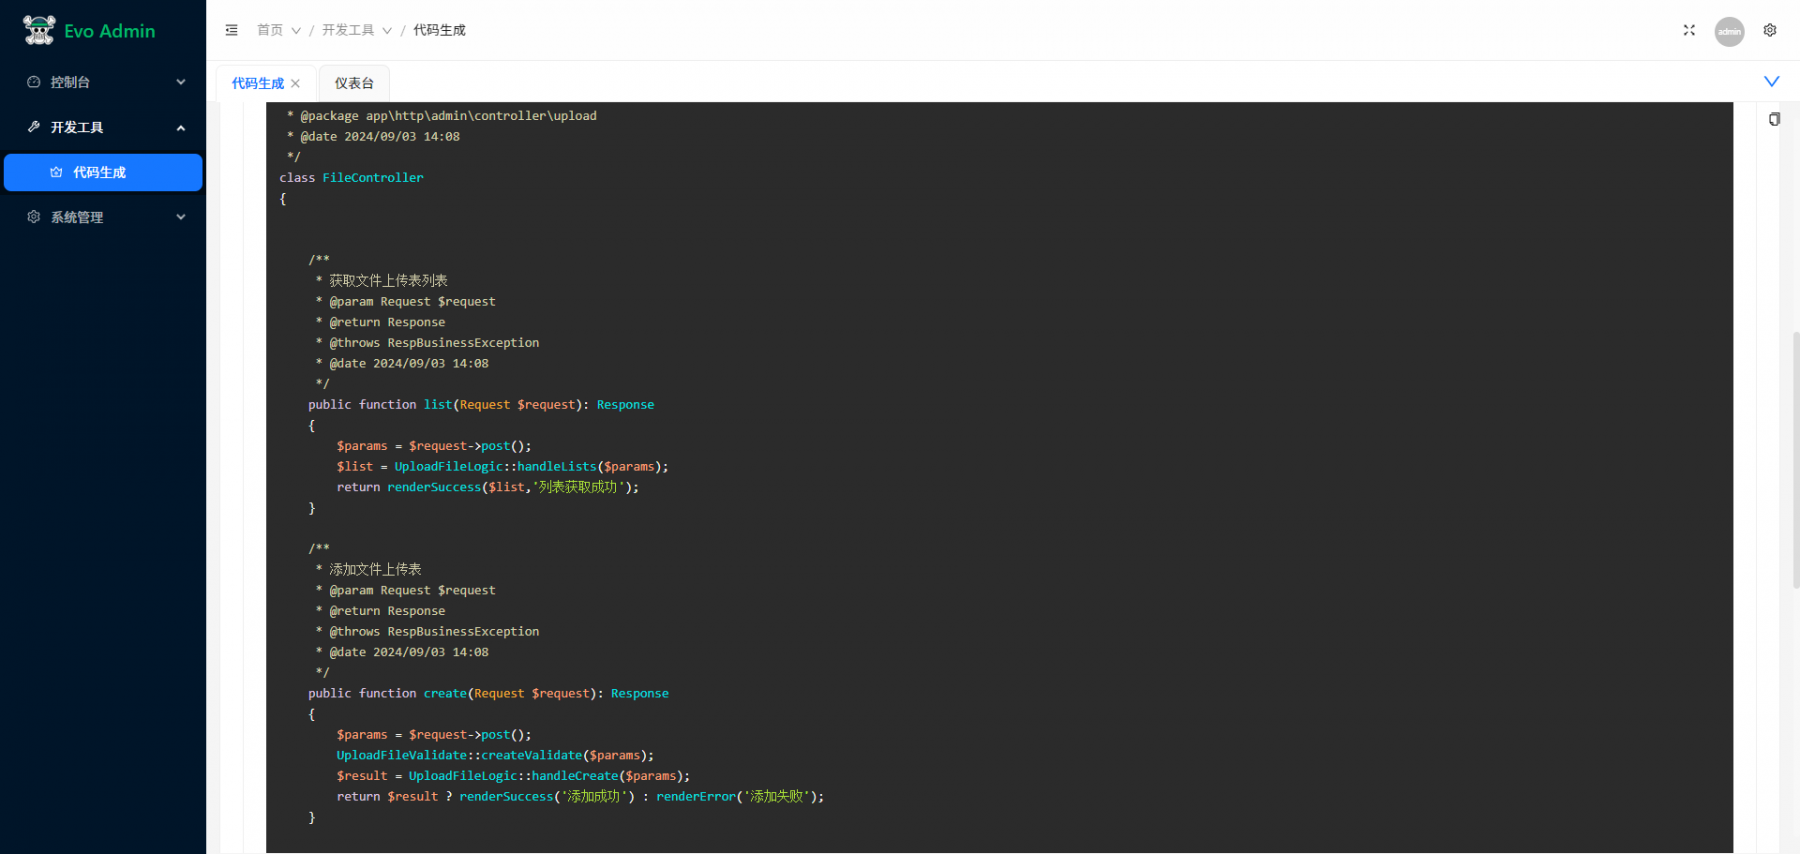Switch to the 代码生成 tab
1800x854 pixels.
(258, 83)
